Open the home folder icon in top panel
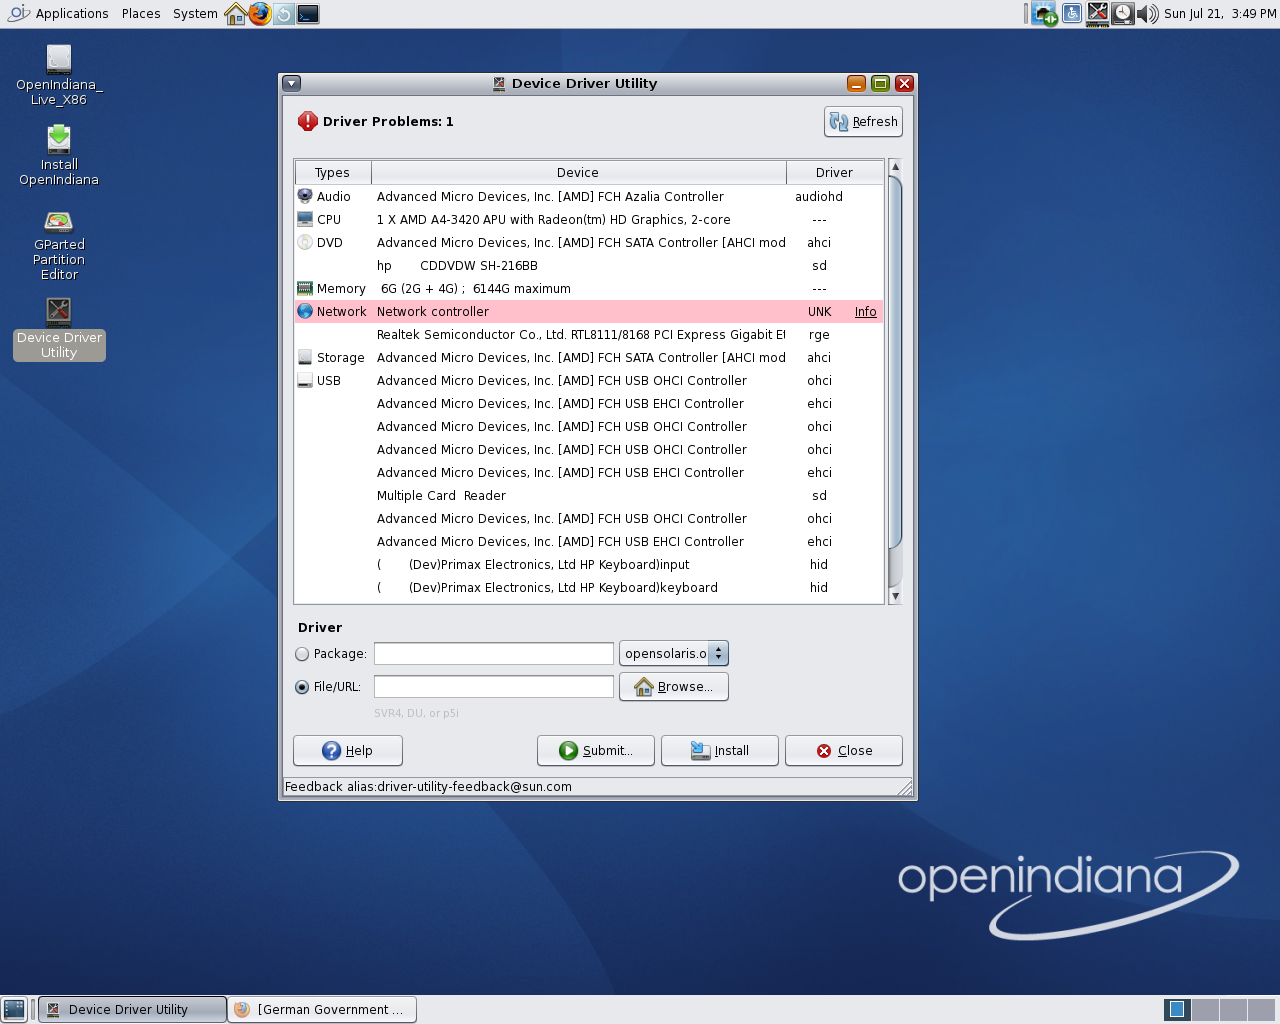Viewport: 1280px width, 1024px height. (x=236, y=14)
